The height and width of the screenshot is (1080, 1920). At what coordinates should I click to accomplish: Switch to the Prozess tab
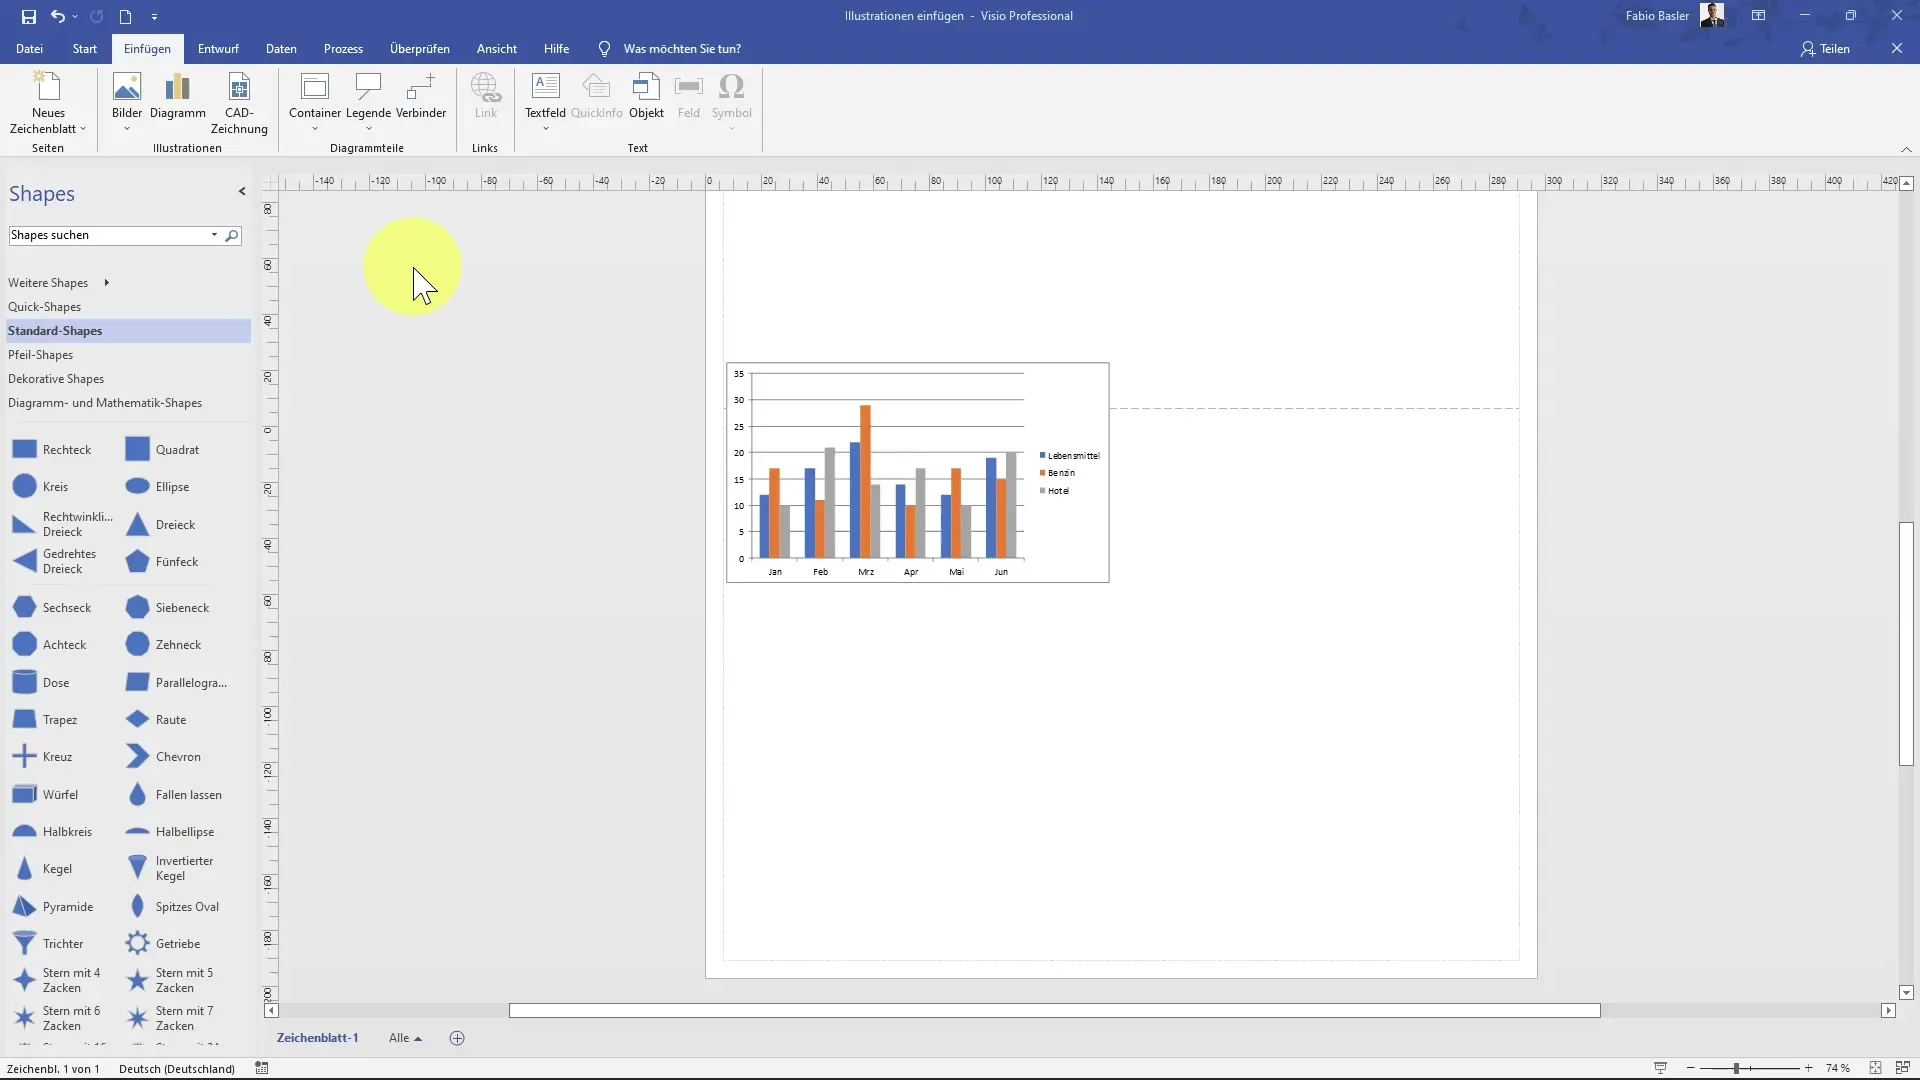343,48
